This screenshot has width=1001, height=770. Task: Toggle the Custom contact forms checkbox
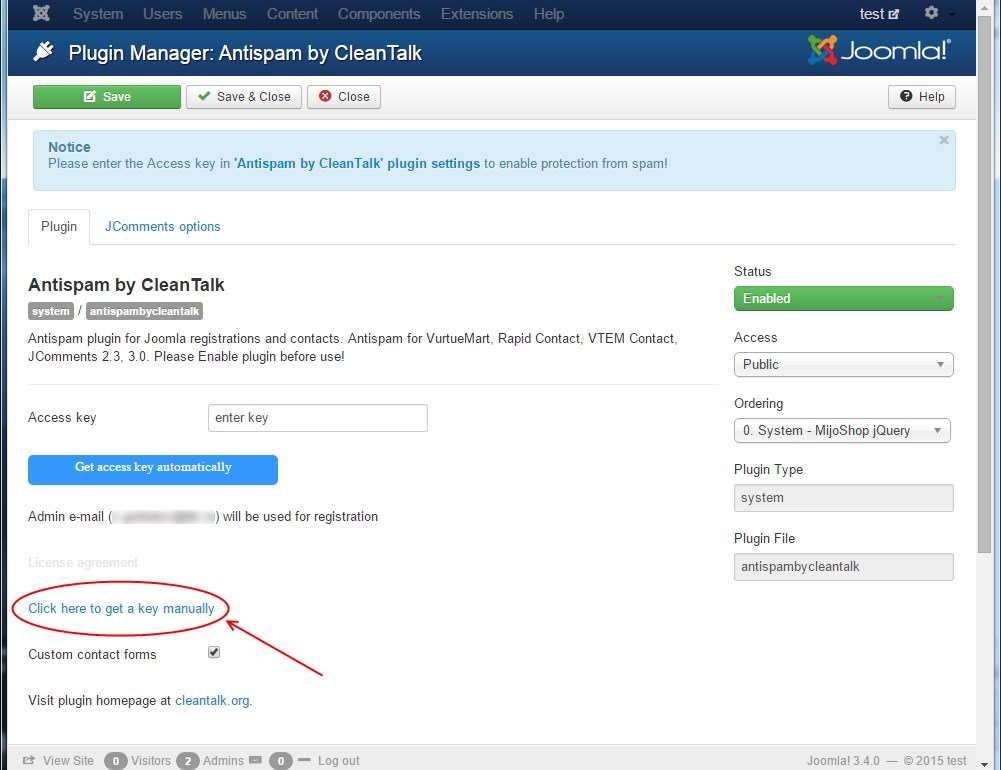point(213,652)
